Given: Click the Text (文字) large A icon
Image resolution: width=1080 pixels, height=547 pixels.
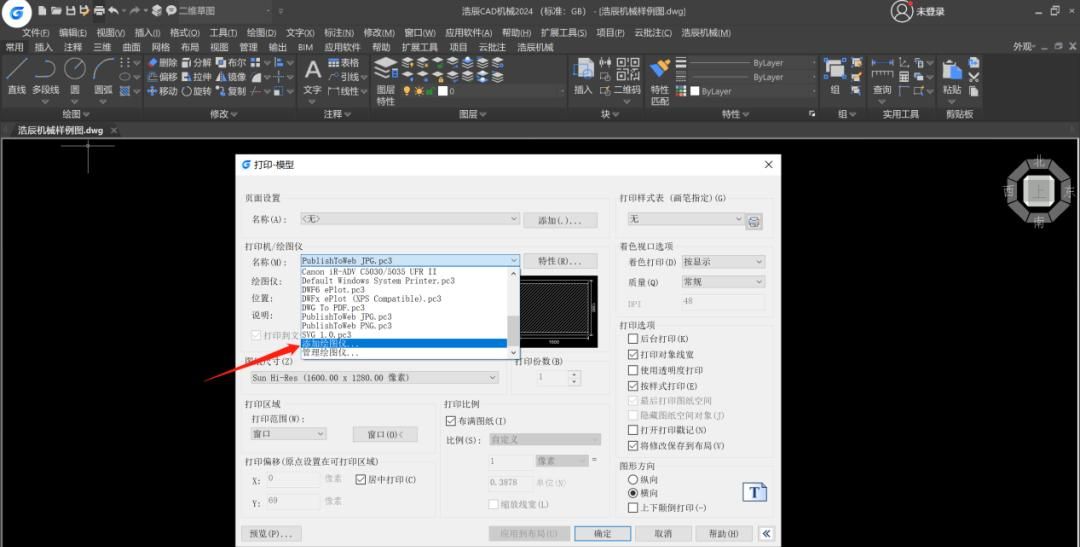Looking at the screenshot, I should click(x=313, y=70).
